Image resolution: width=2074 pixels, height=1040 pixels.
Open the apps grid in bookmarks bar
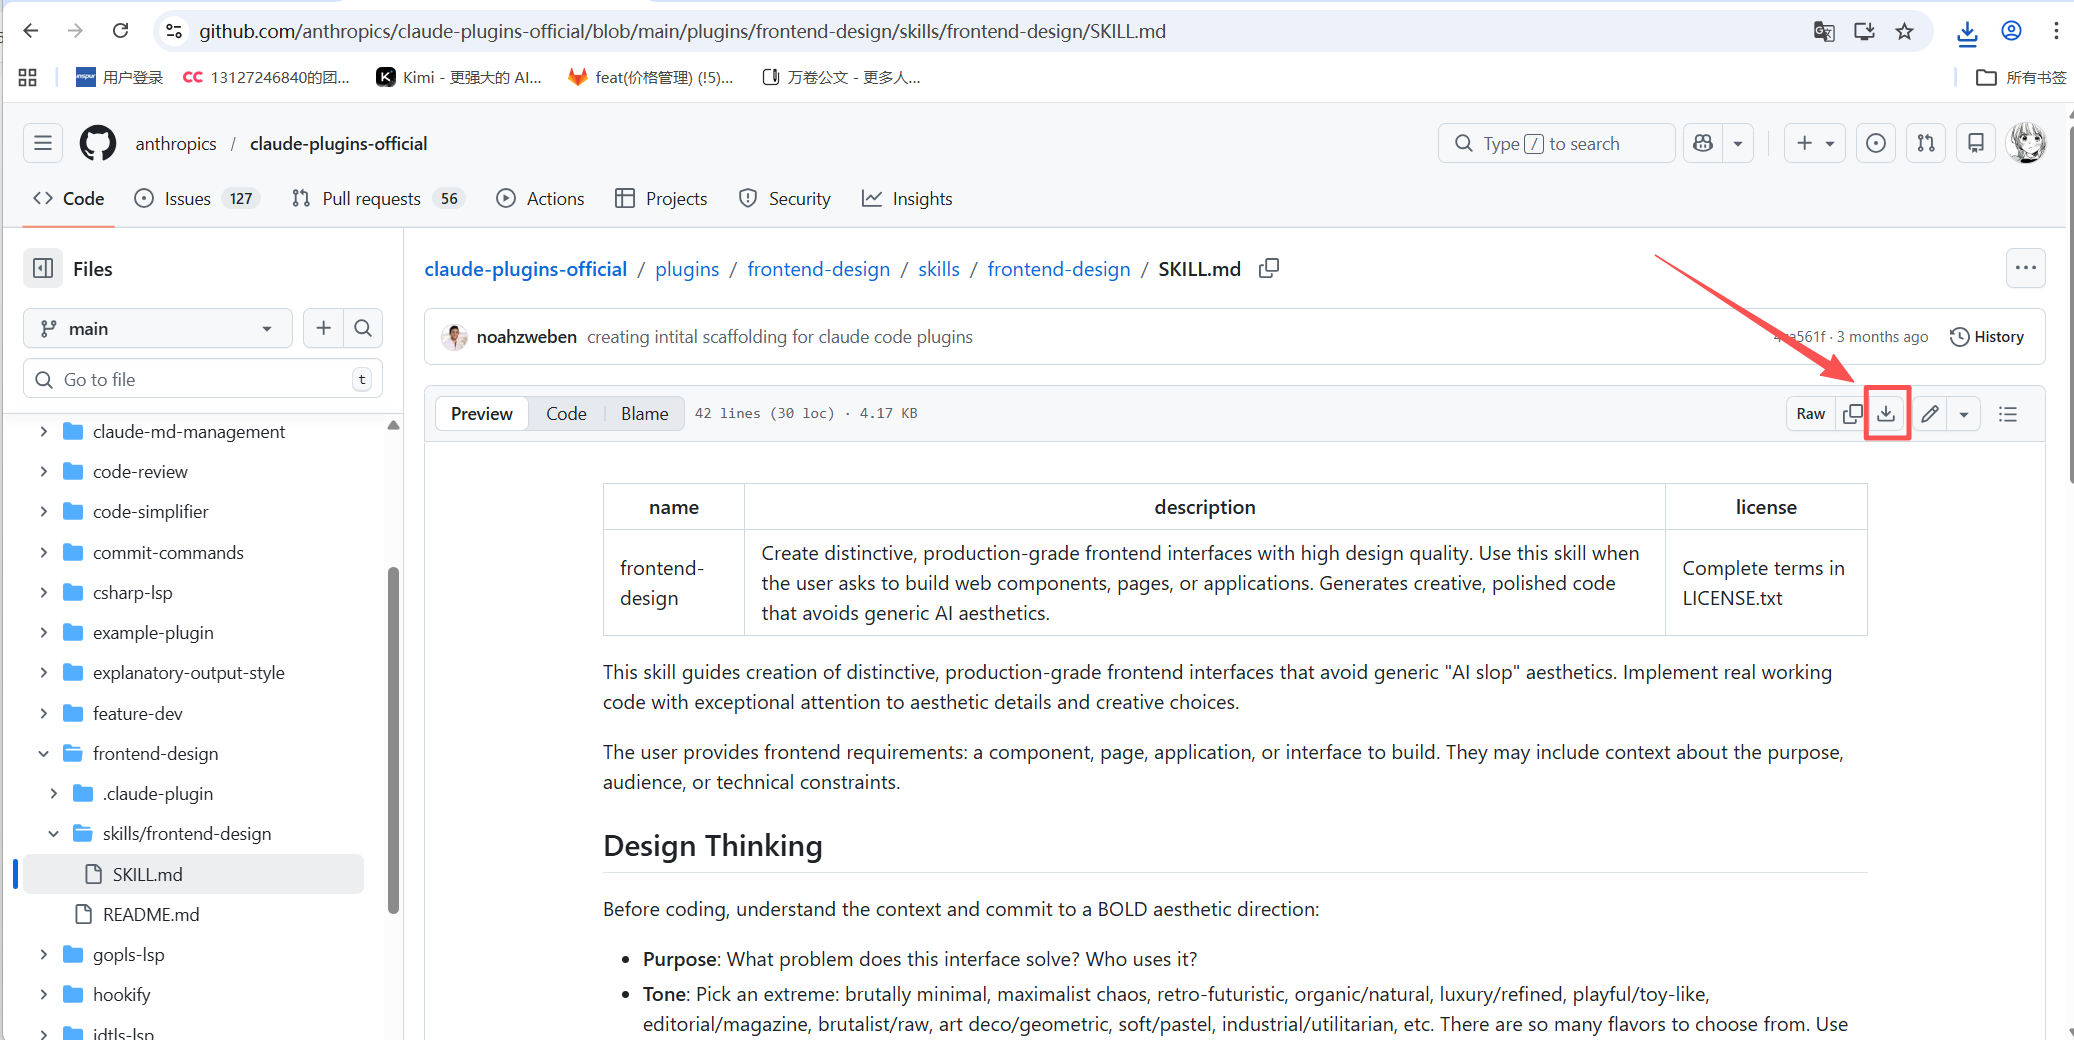(x=28, y=77)
